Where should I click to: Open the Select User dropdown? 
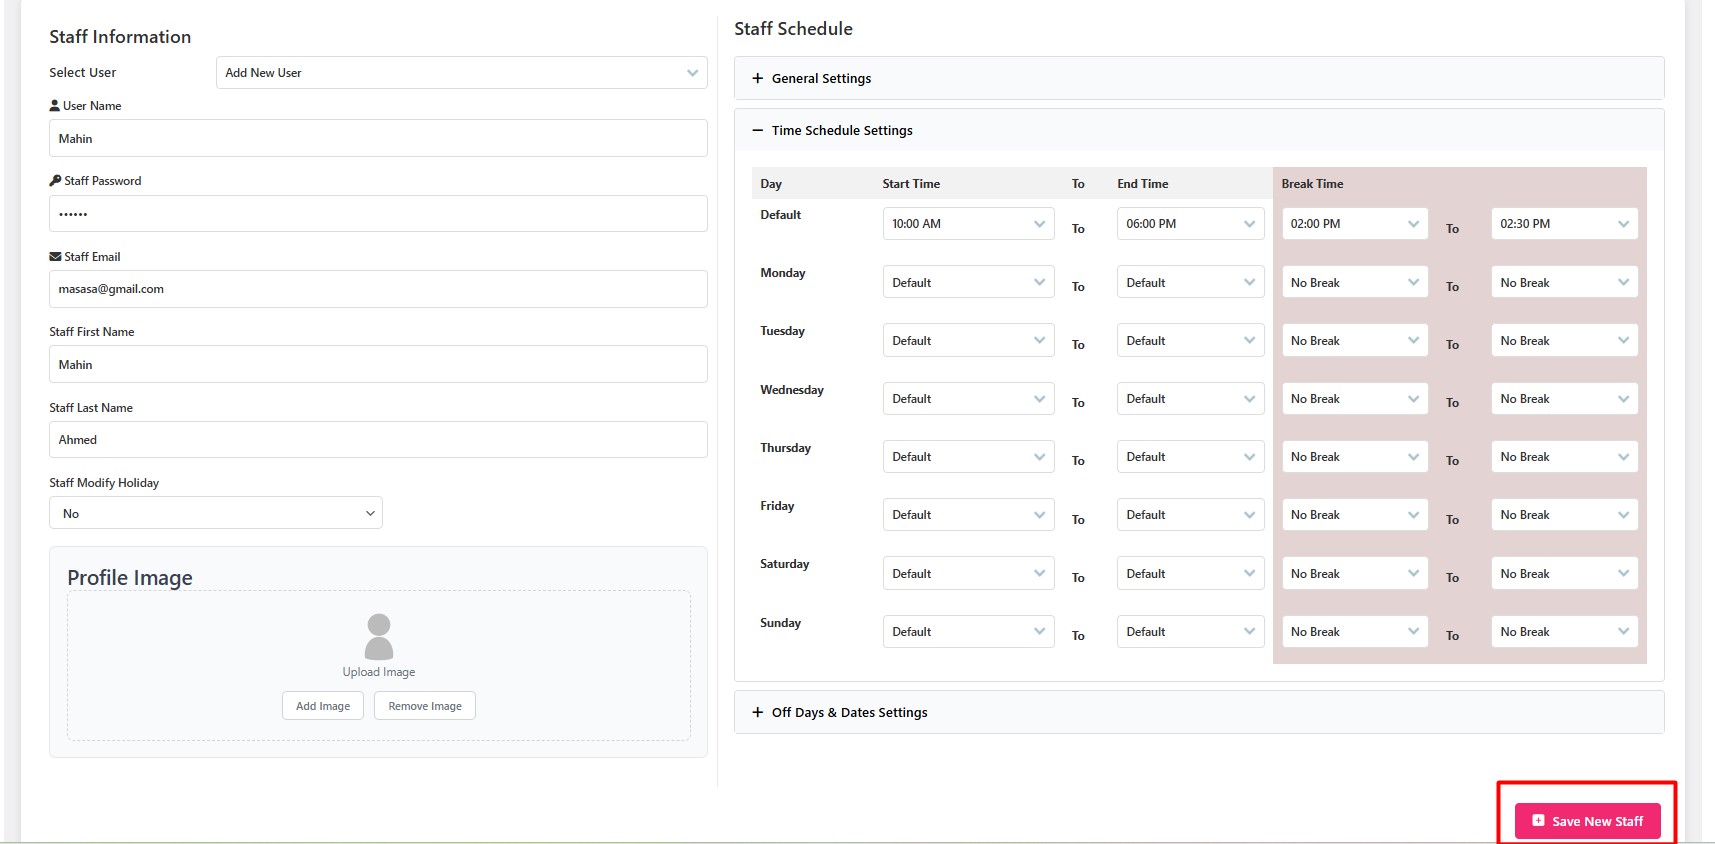tap(461, 73)
